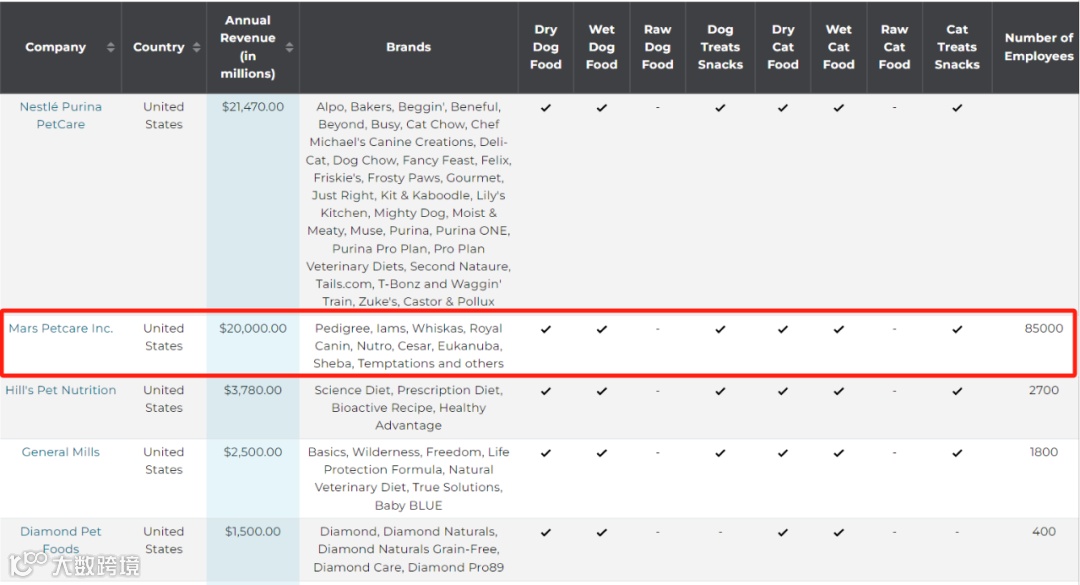
Task: Select the $3,780.00 revenue cell
Action: pyautogui.click(x=253, y=390)
